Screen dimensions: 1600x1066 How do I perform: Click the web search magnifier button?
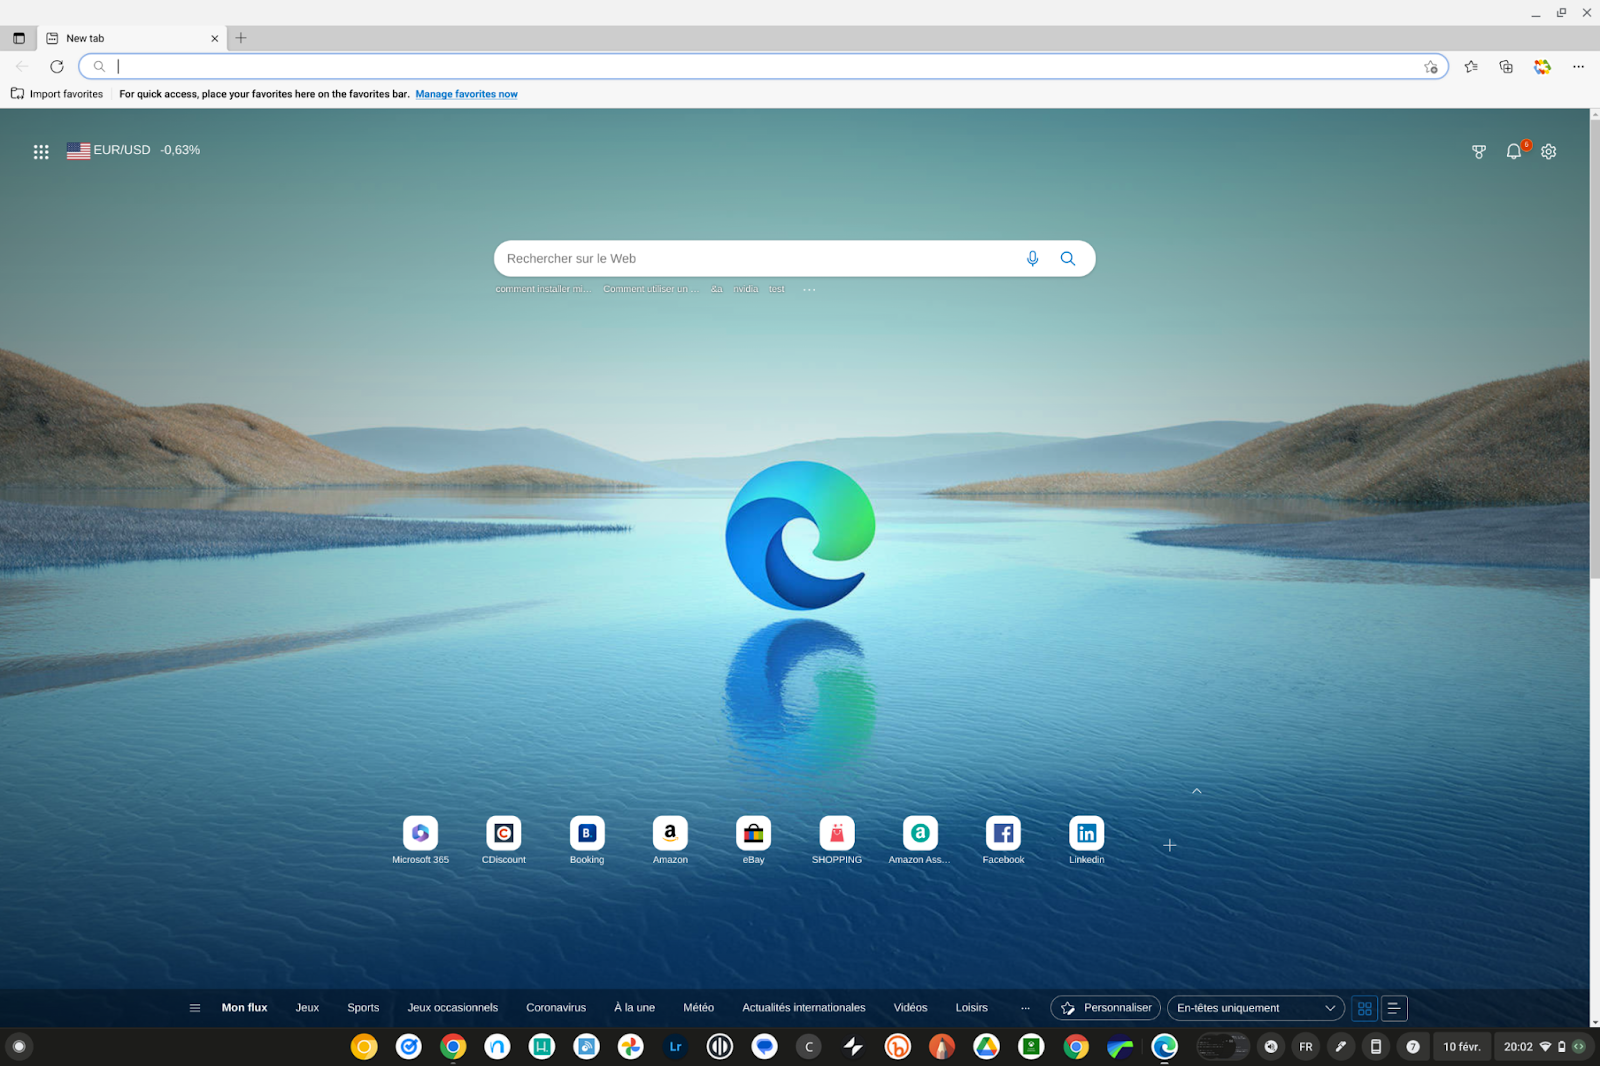[x=1068, y=259]
